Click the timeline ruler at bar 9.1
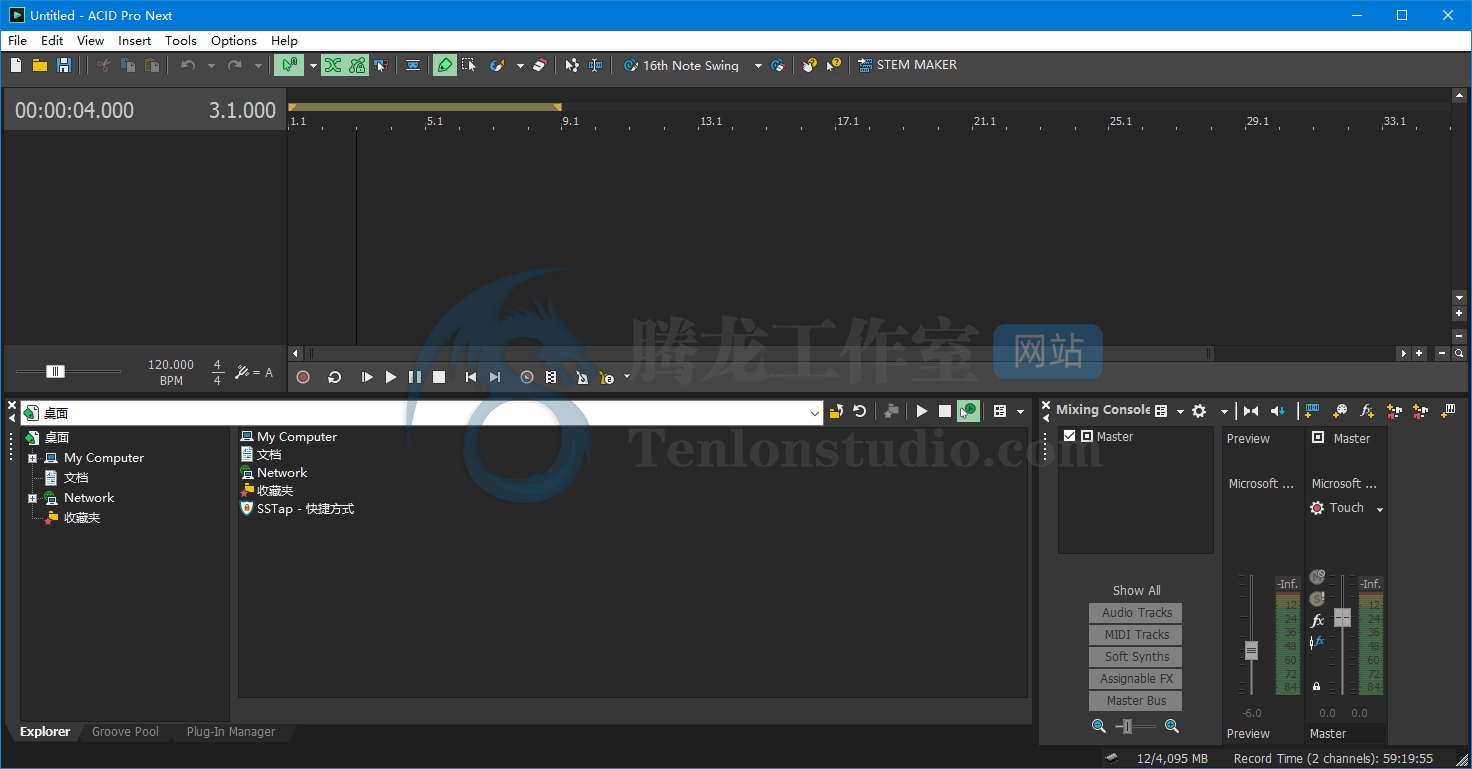Screen dimensions: 1472x769 (x=570, y=122)
